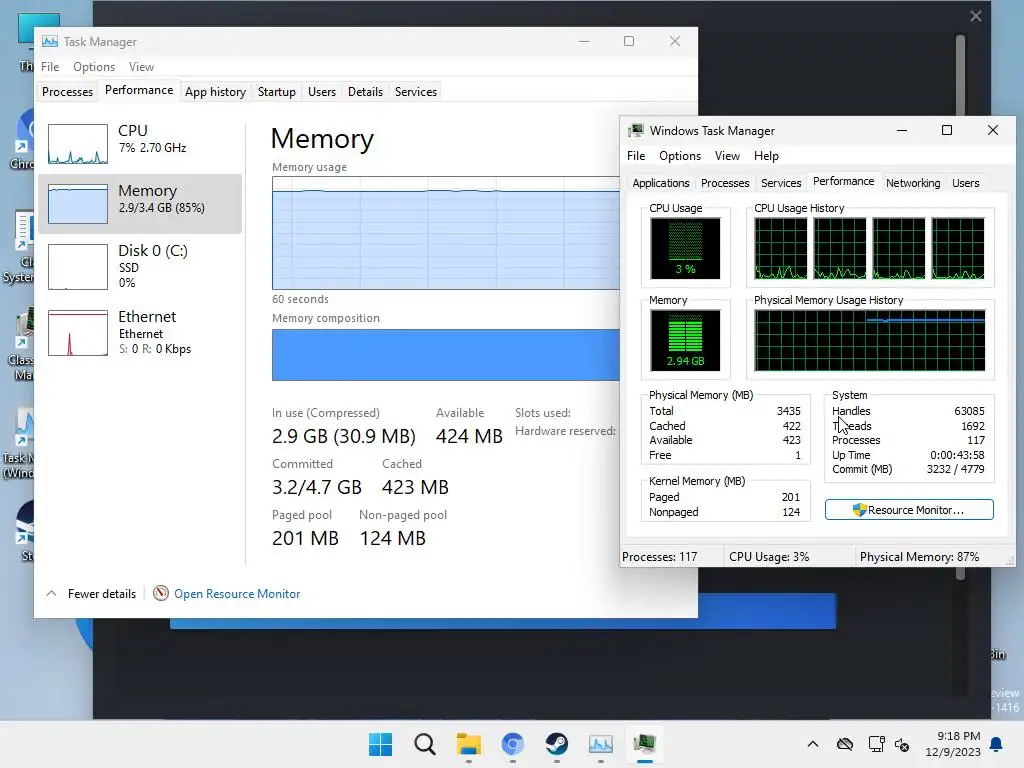Open Search from the taskbar
Screen dimensions: 1024x768
point(424,744)
